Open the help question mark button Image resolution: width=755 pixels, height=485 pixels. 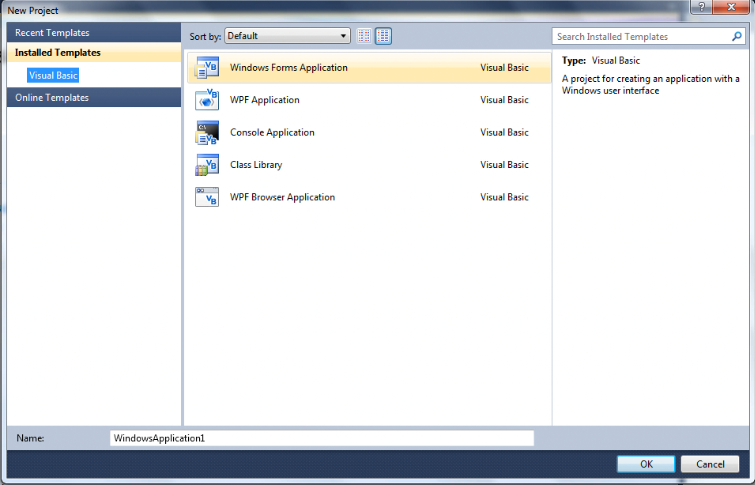tap(702, 7)
